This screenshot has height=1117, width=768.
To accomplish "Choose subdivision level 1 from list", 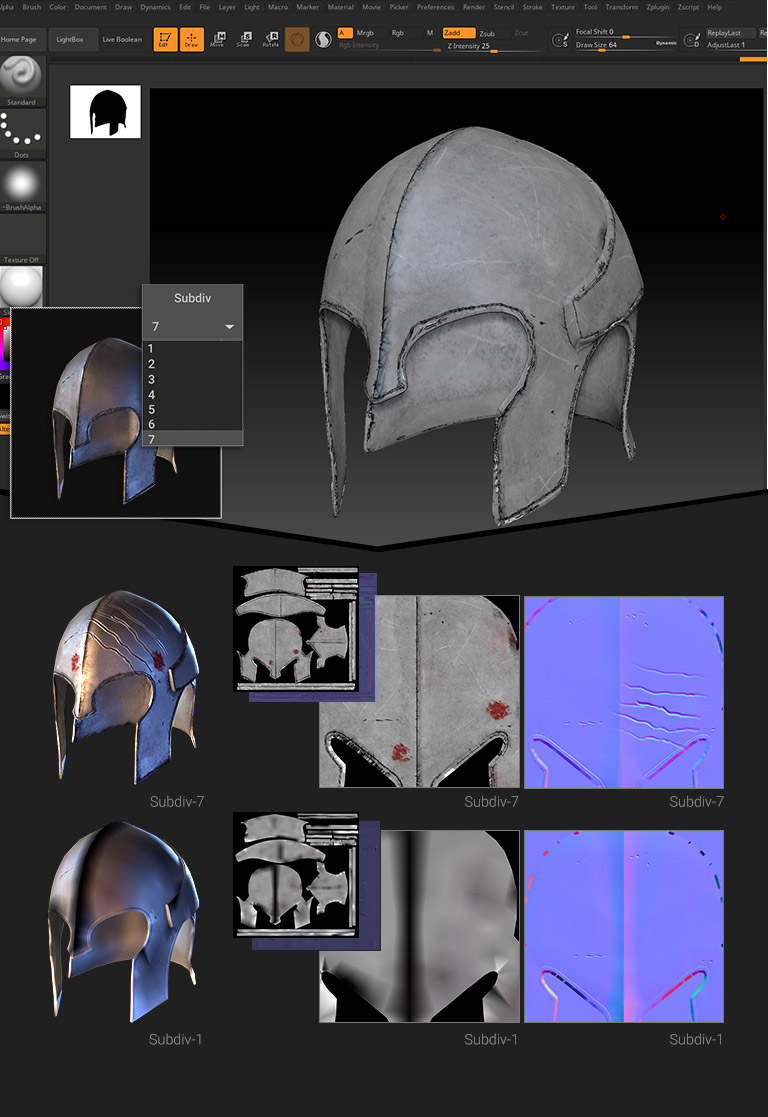I will pos(150,349).
